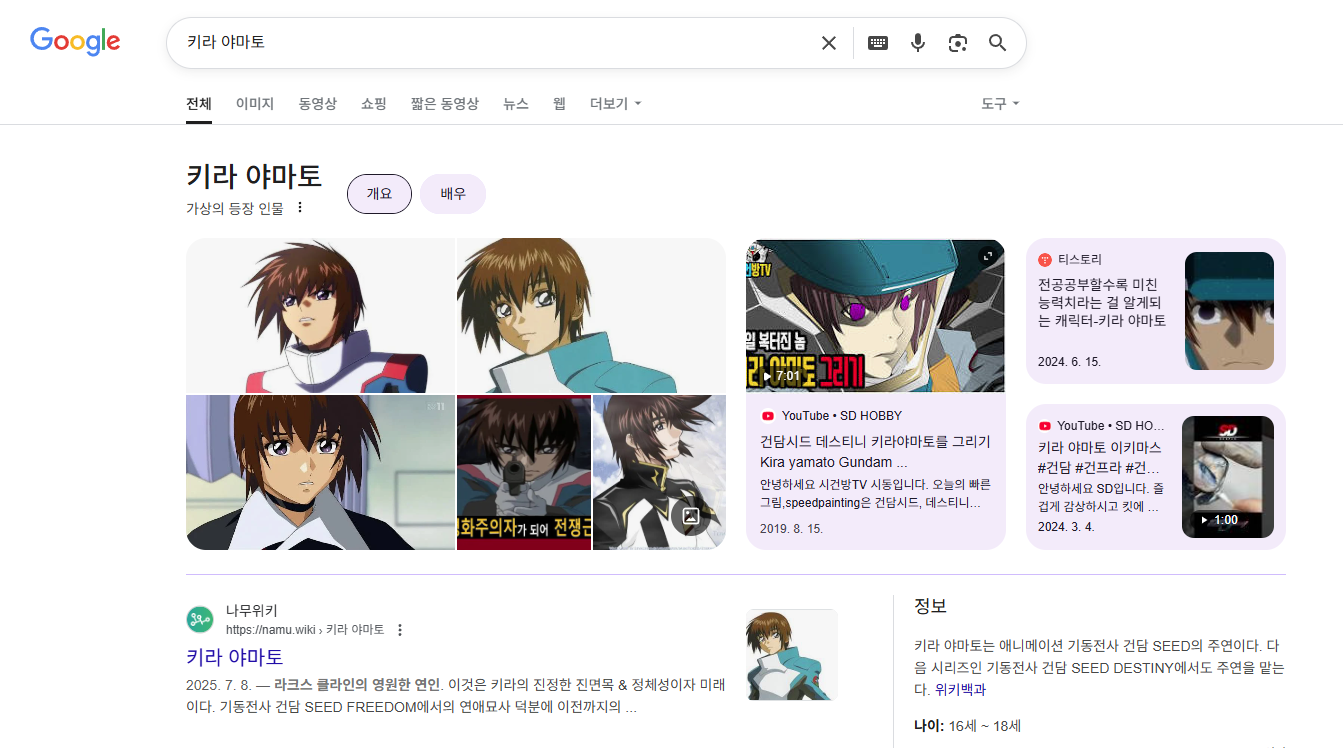Select the 개요 chip

tap(379, 194)
